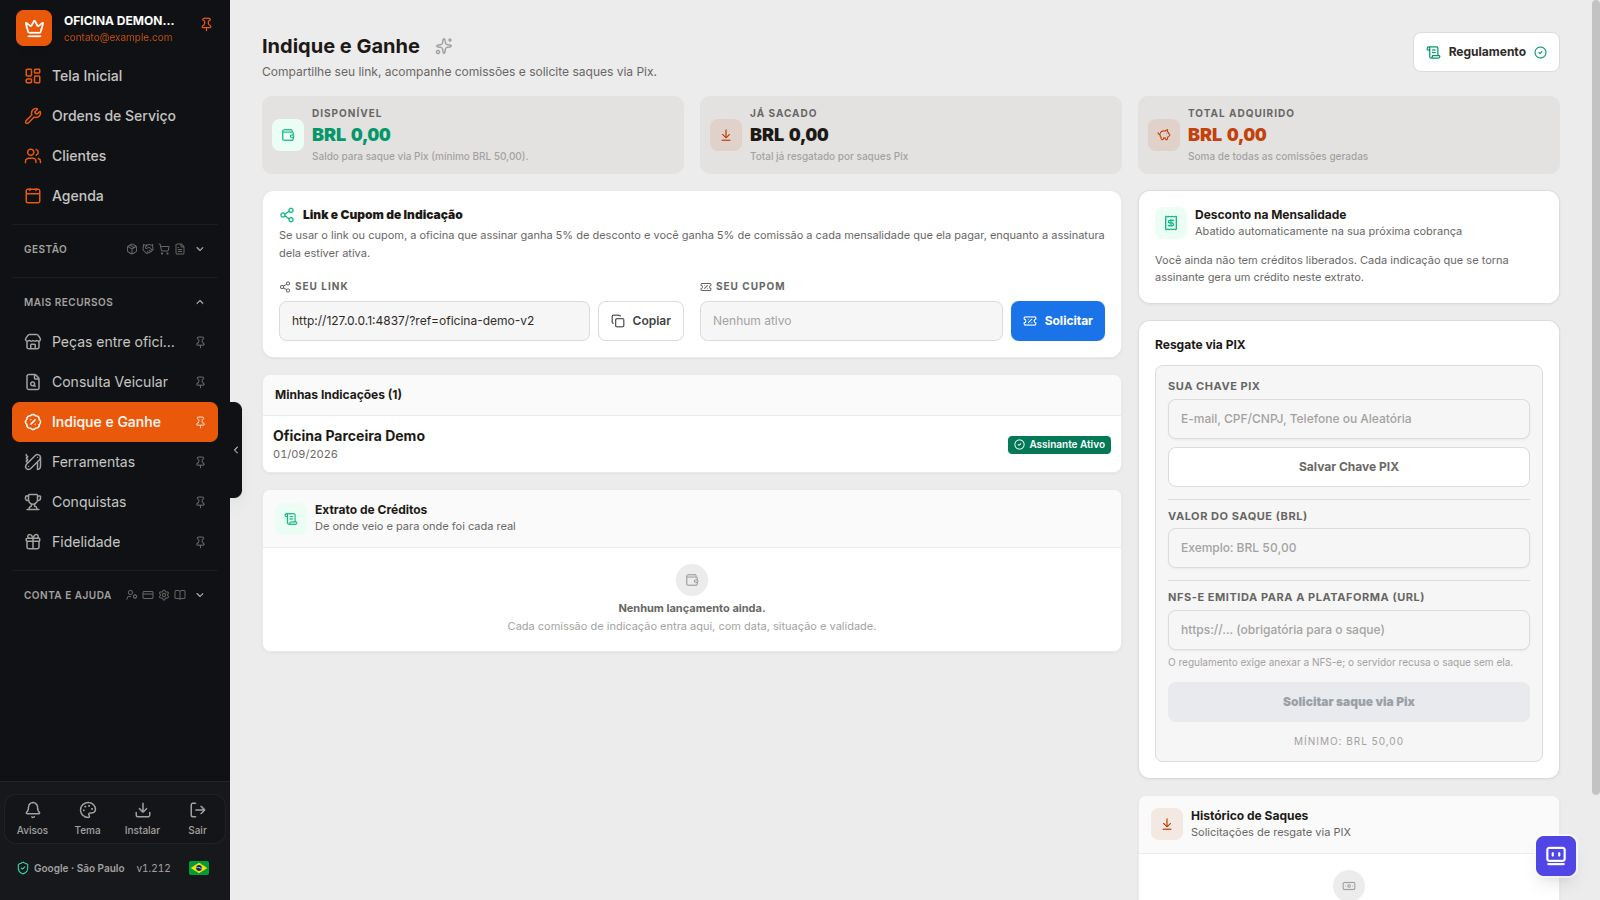Pin Peças entre oficinas item
This screenshot has width=1600, height=900.
[200, 342]
